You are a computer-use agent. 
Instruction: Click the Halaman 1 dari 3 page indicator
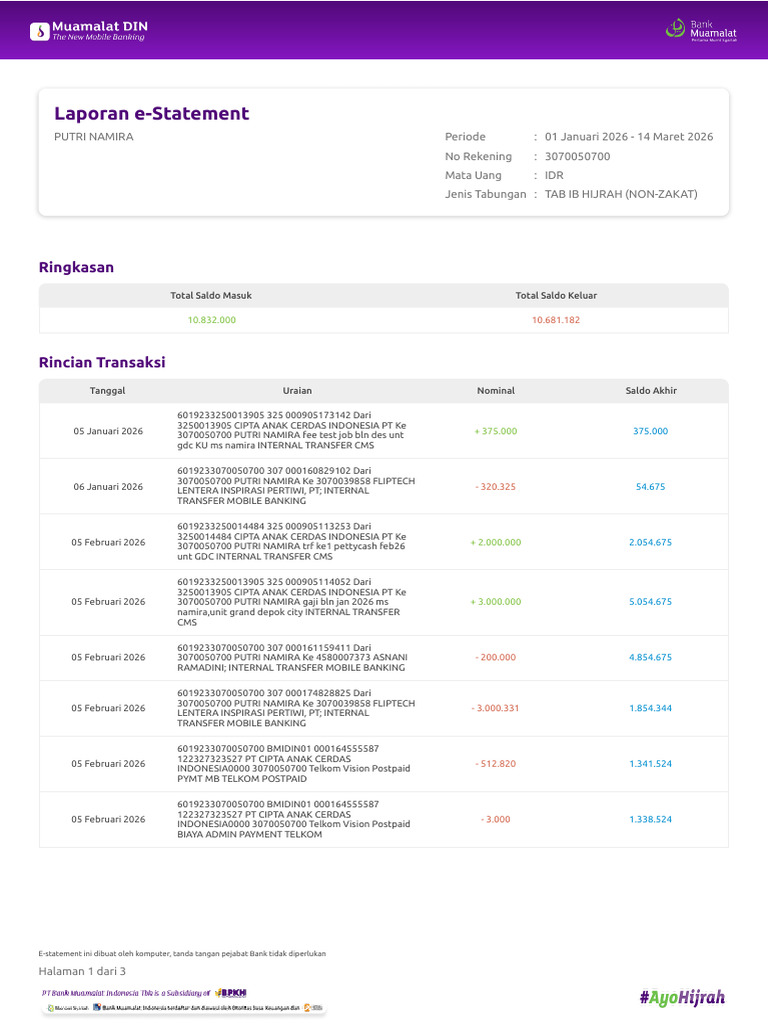[x=82, y=971]
